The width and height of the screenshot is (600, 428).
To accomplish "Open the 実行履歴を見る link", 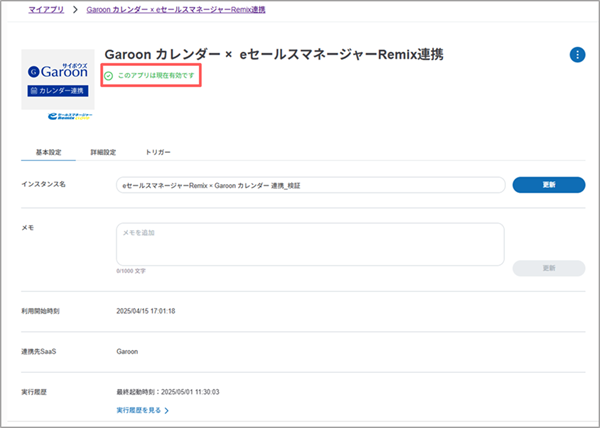I will (x=139, y=410).
